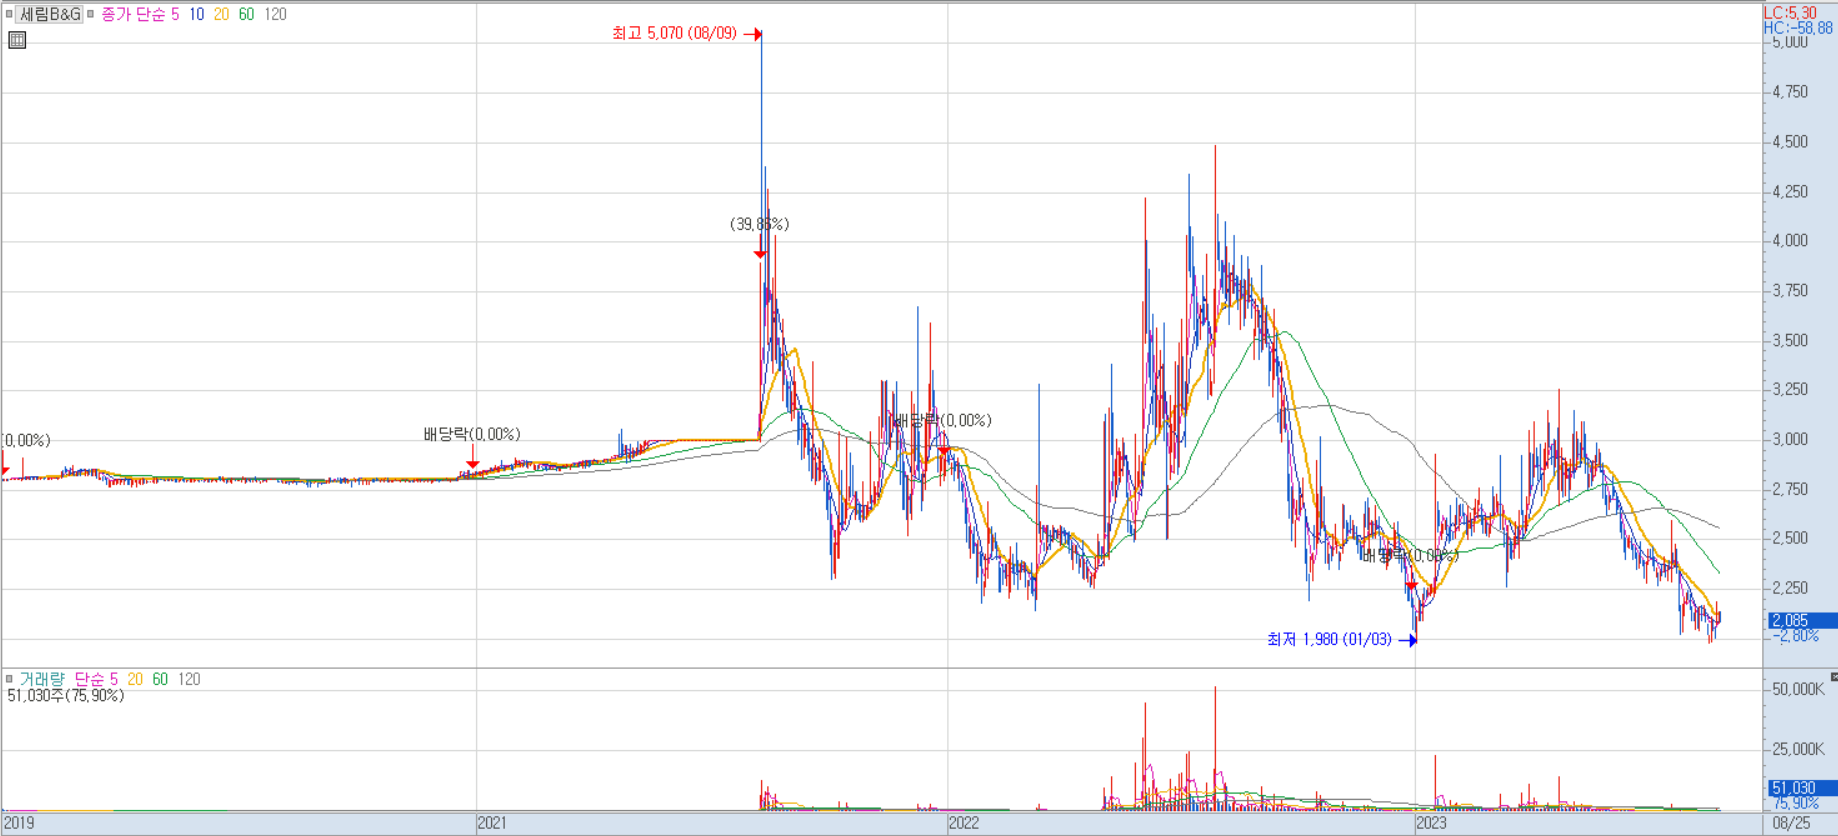Click the 세림B&G stock name label
Image resolution: width=1838 pixels, height=836 pixels.
[50, 14]
